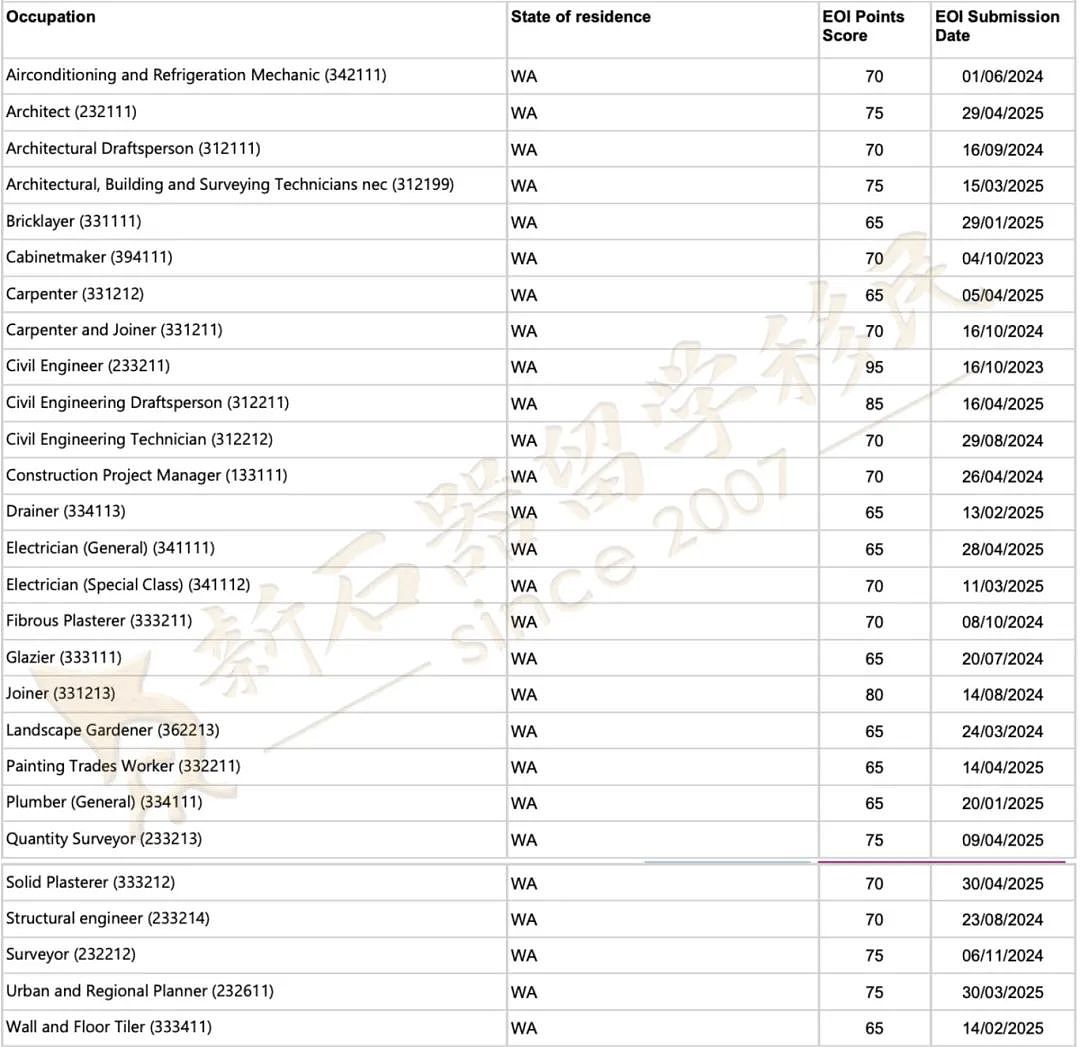This screenshot has height=1047, width=1080.
Task: Click the Wall and Floor Tiler entry
Action: coord(109,1026)
